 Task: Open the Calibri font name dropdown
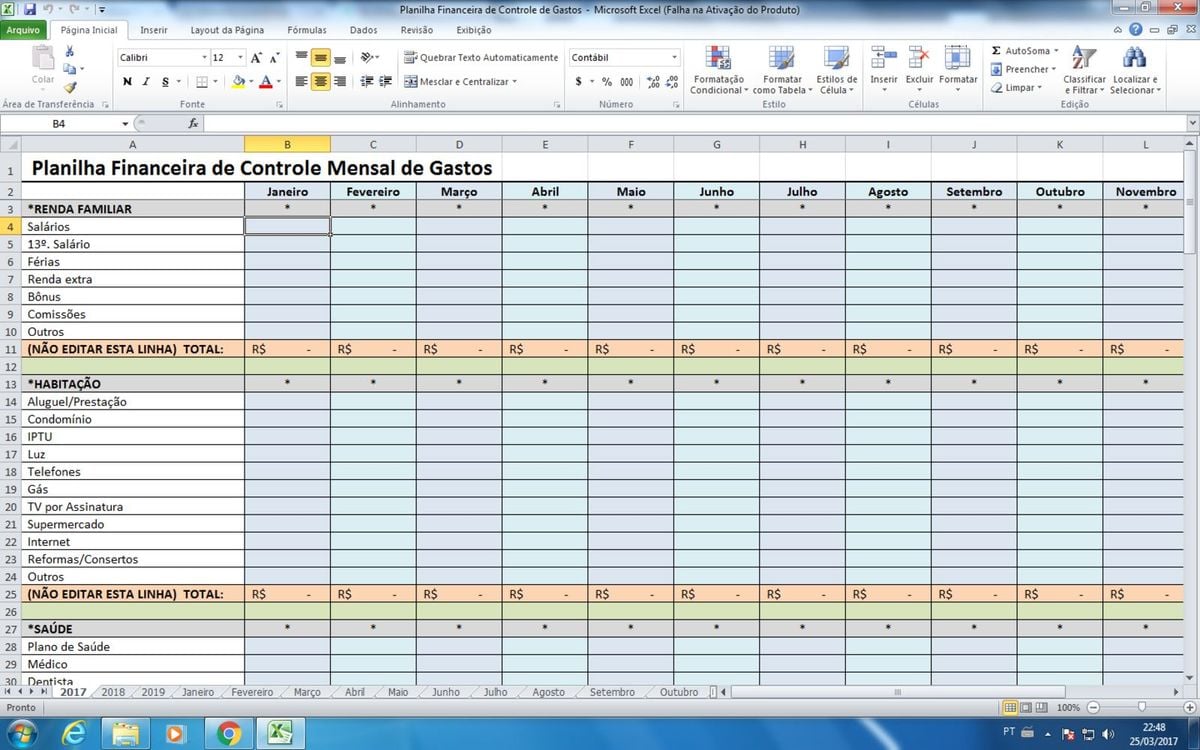[x=205, y=58]
